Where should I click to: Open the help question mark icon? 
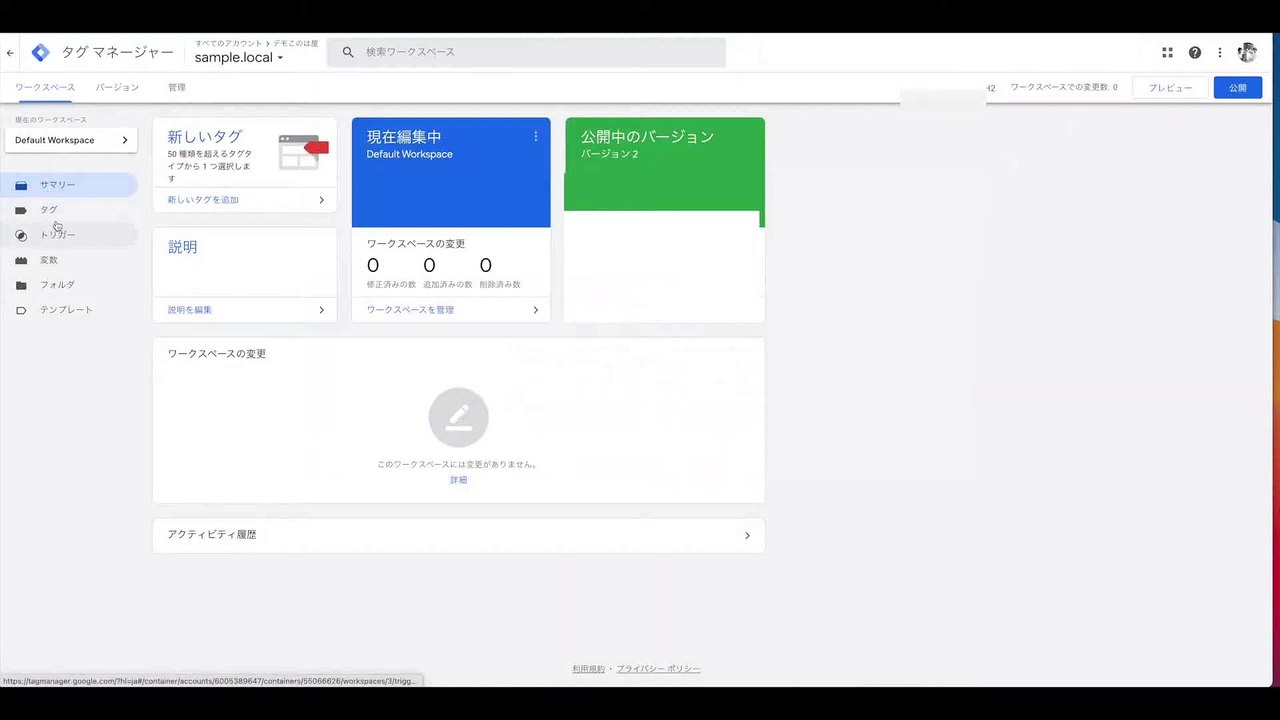[1194, 53]
